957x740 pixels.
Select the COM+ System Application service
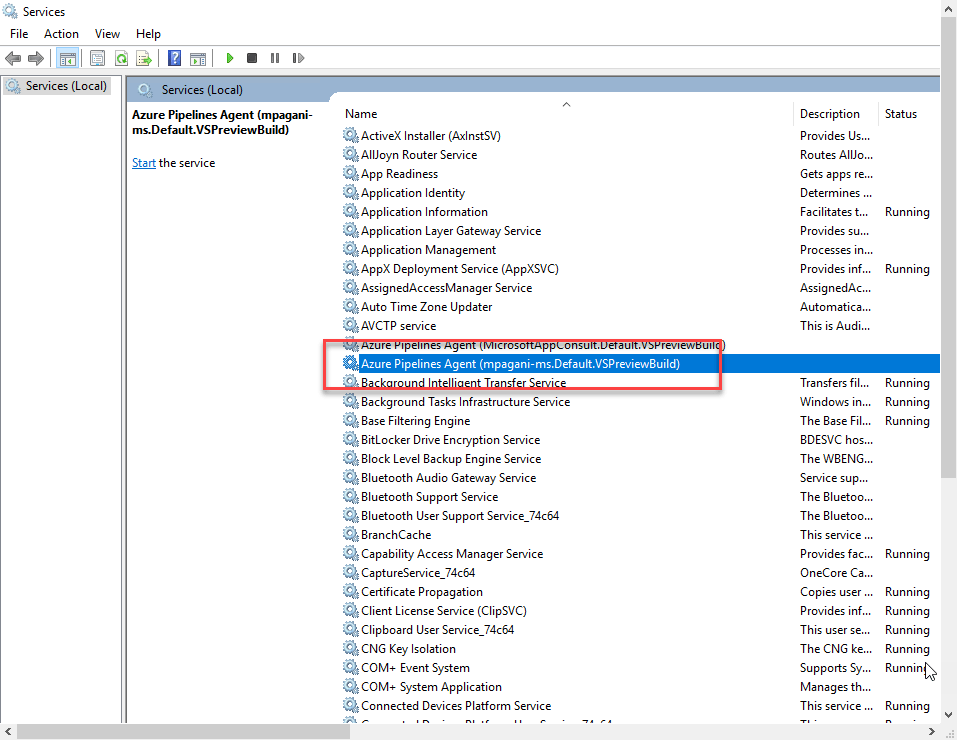431,687
